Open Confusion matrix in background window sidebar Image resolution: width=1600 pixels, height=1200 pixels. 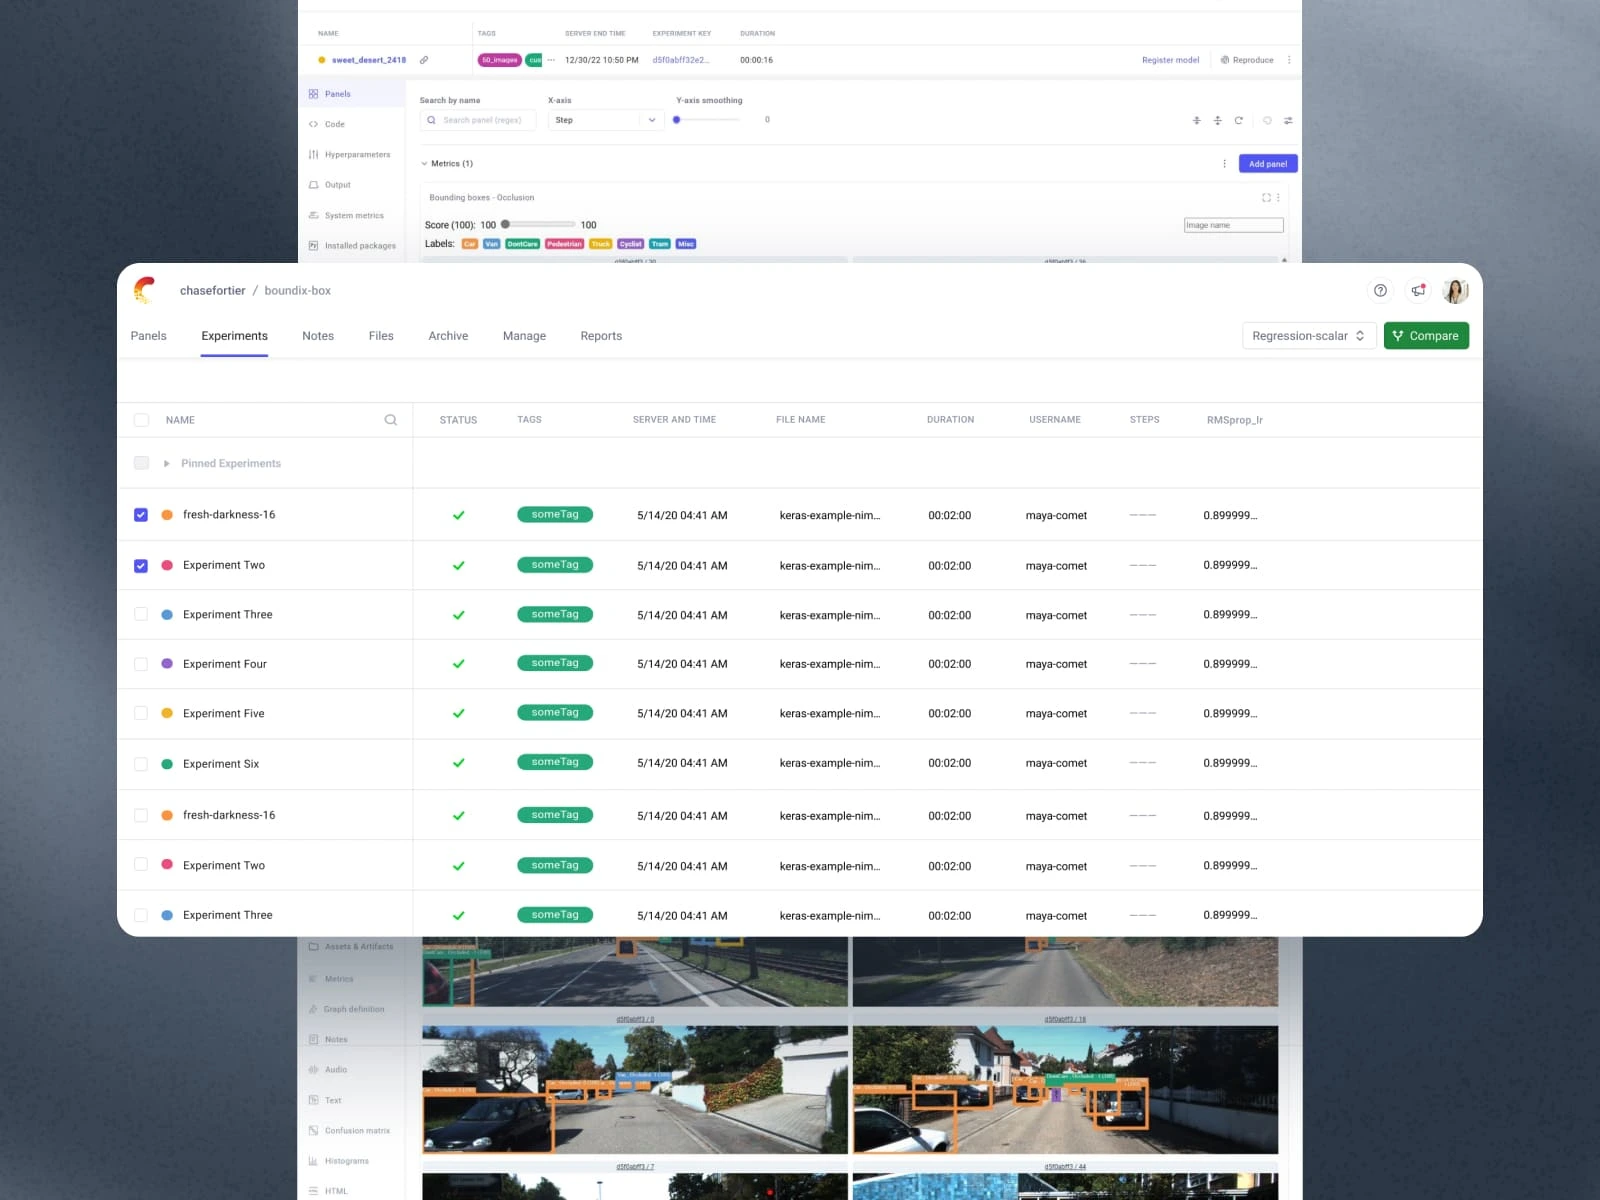[350, 1131]
